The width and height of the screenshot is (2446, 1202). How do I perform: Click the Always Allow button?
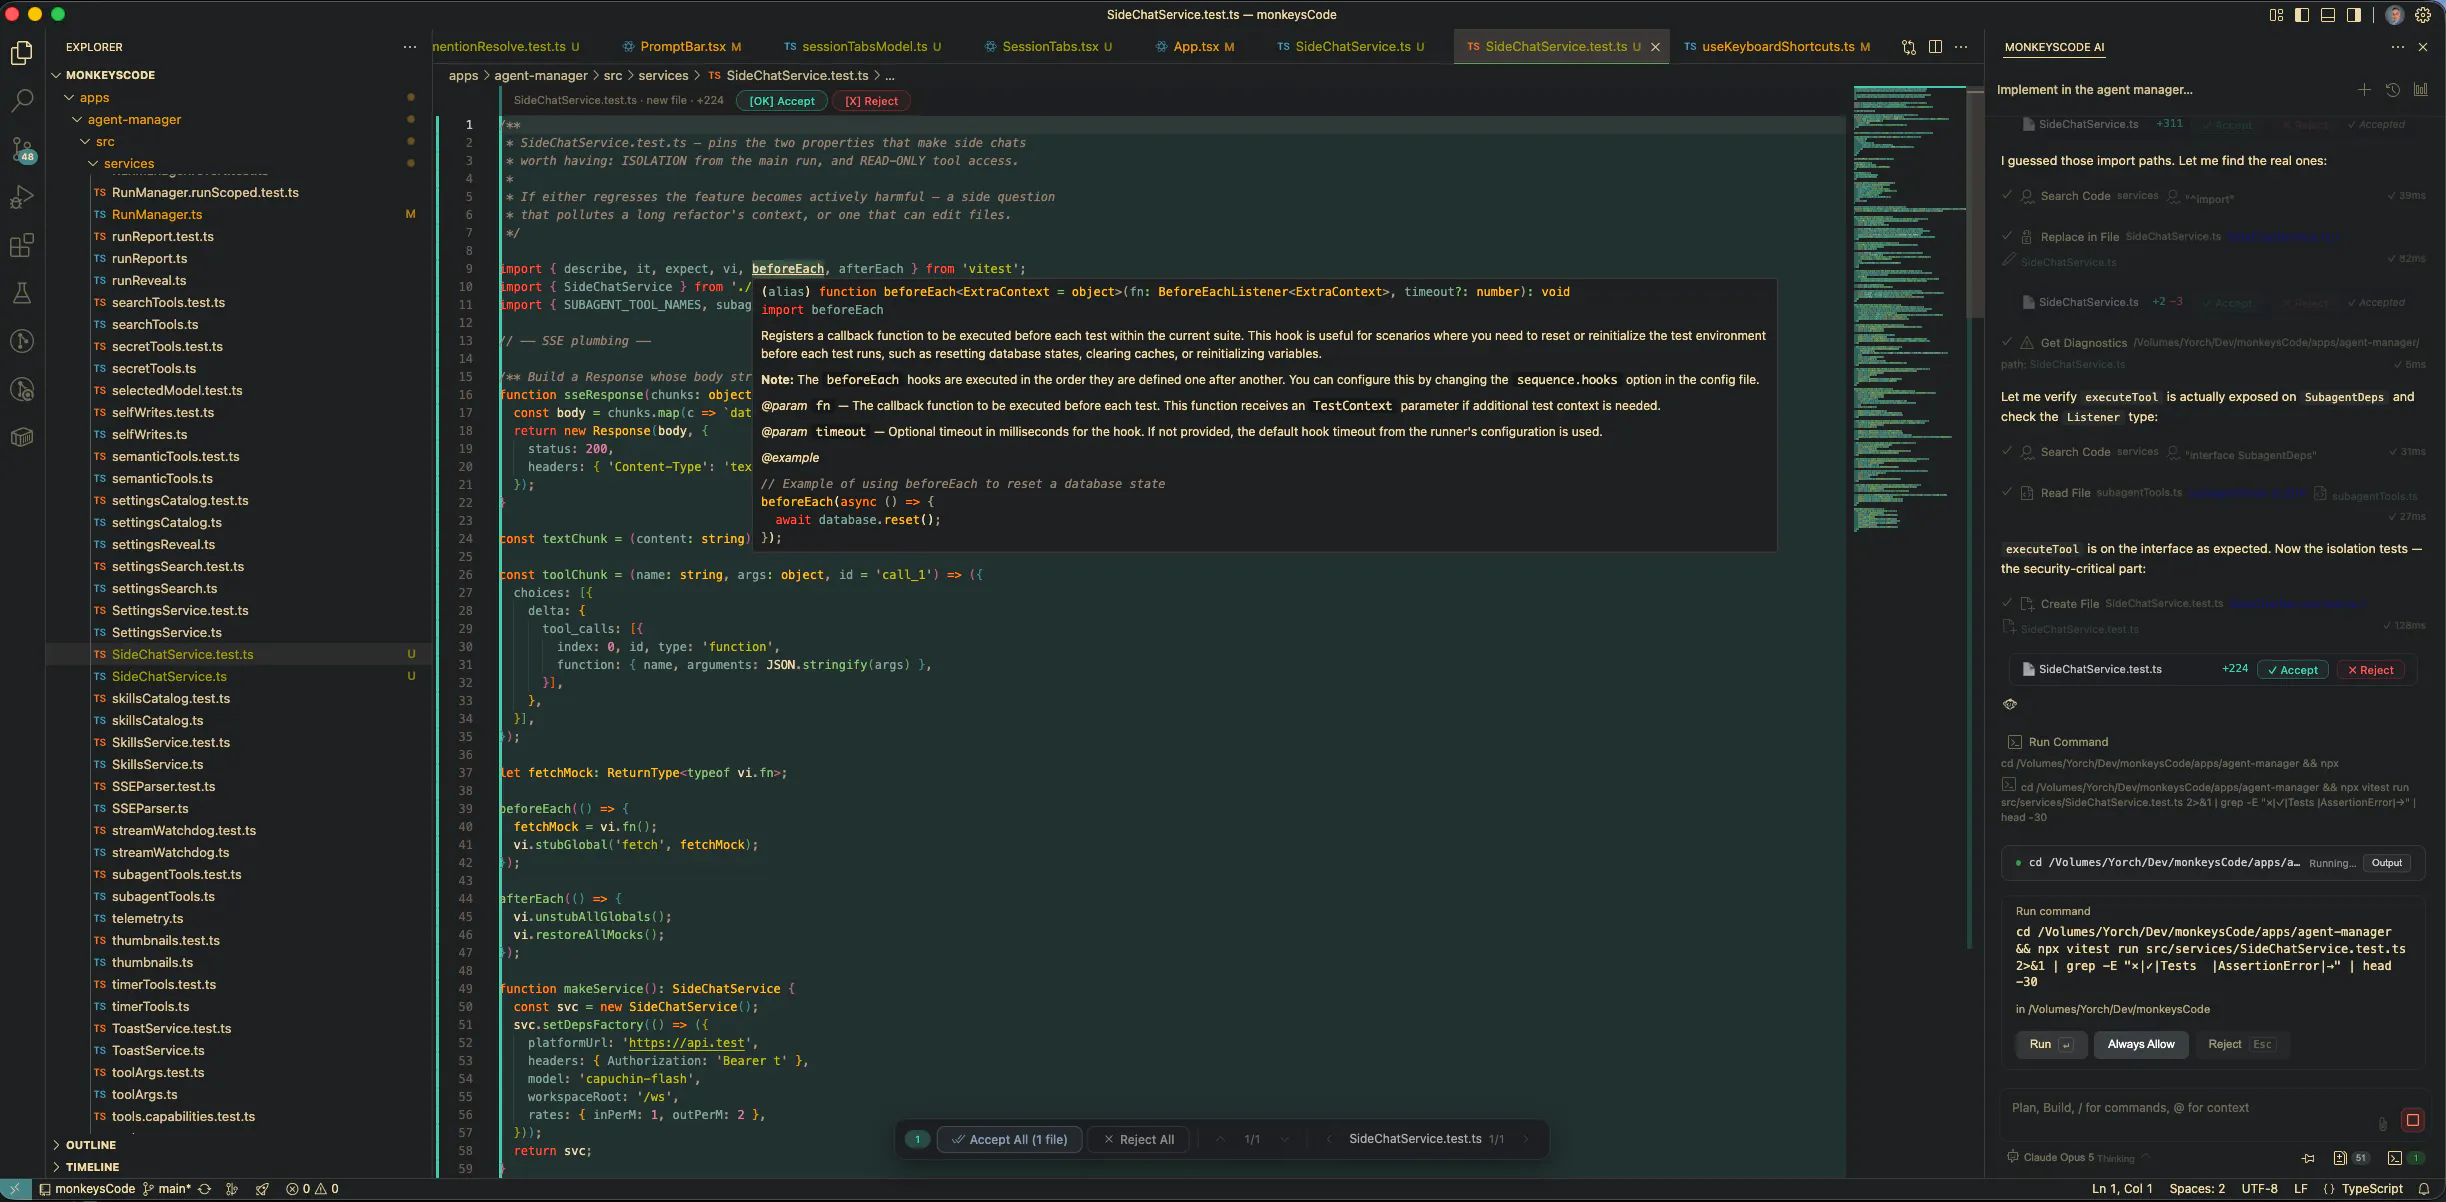[2141, 1044]
